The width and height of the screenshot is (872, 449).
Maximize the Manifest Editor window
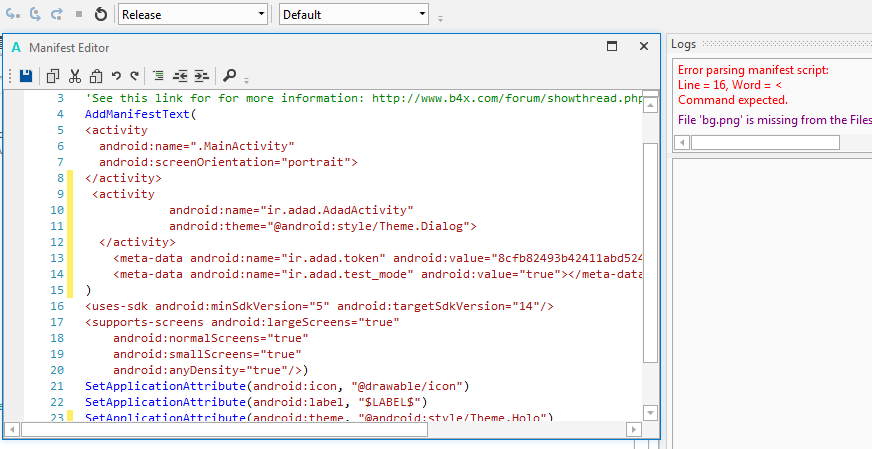tap(612, 46)
